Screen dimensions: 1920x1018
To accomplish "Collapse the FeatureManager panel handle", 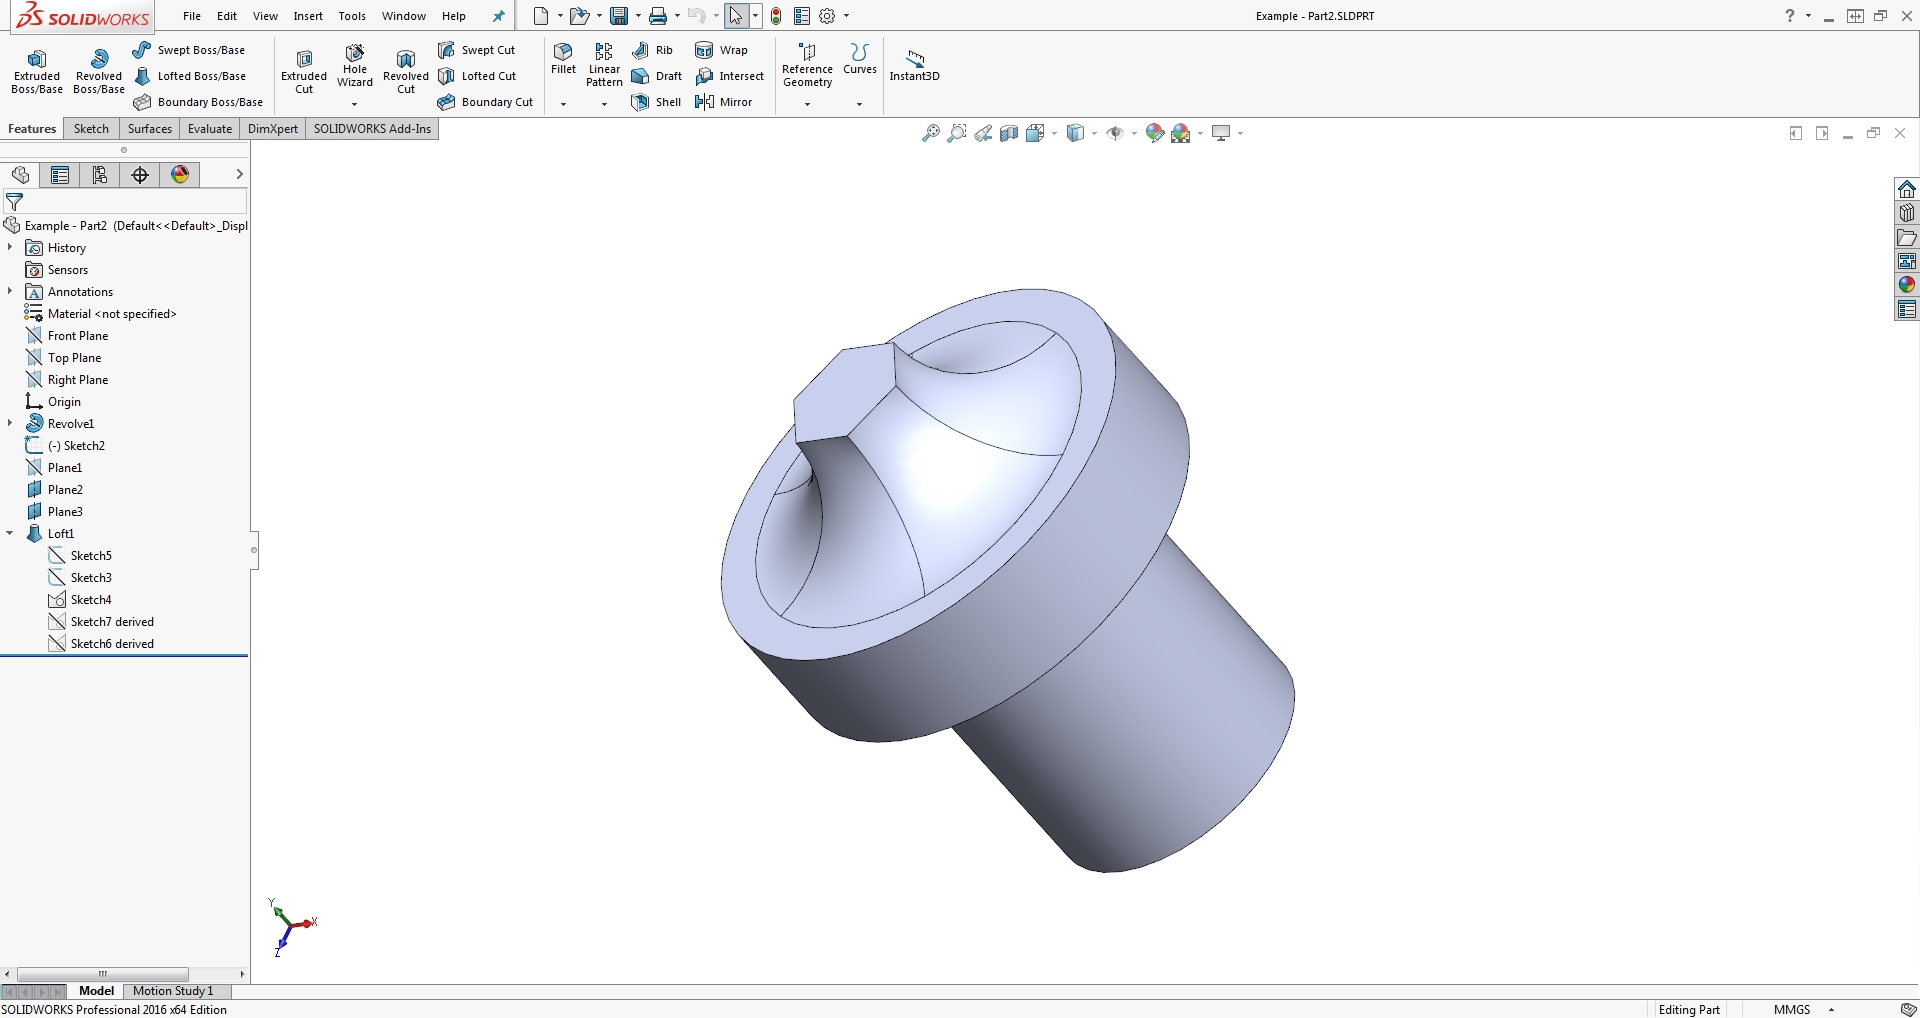I will click(x=254, y=550).
